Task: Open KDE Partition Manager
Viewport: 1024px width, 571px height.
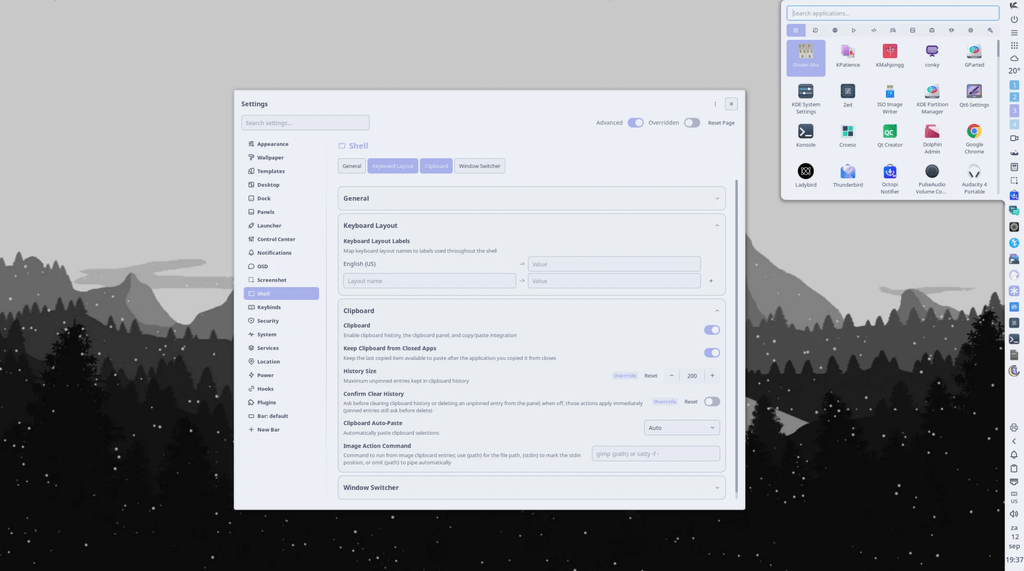Action: point(932,99)
